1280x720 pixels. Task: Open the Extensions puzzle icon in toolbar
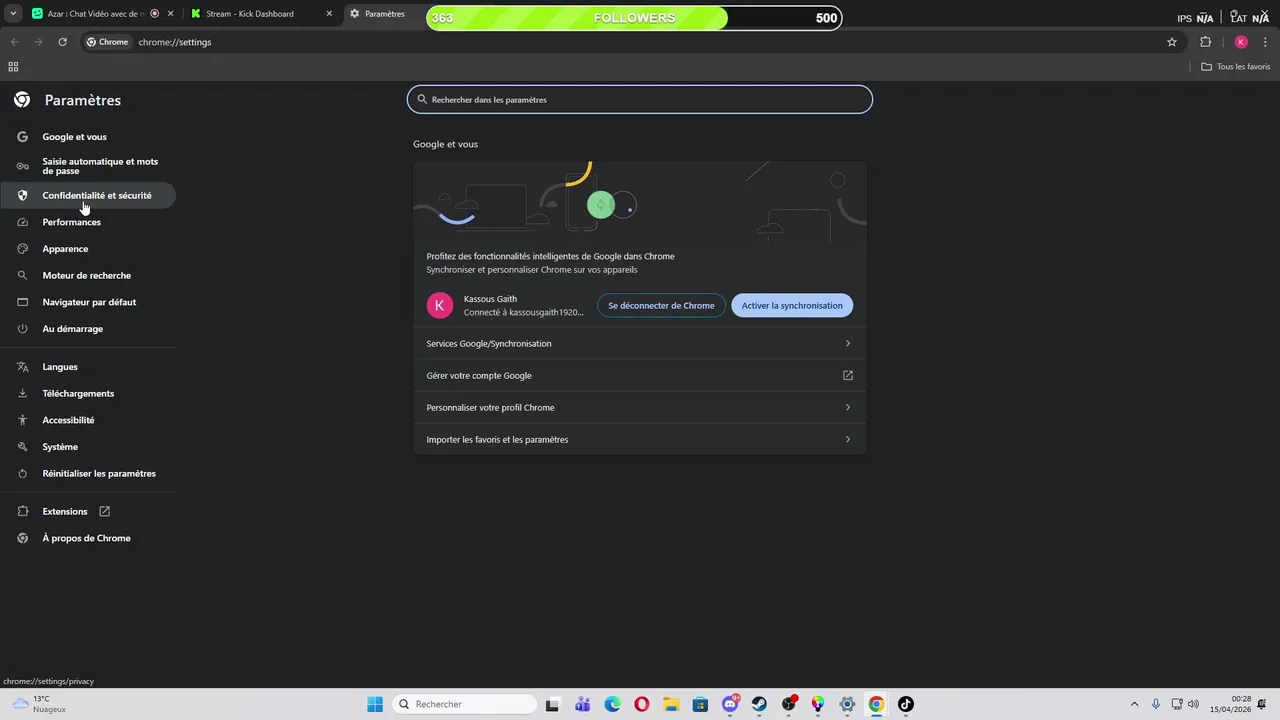1205,42
